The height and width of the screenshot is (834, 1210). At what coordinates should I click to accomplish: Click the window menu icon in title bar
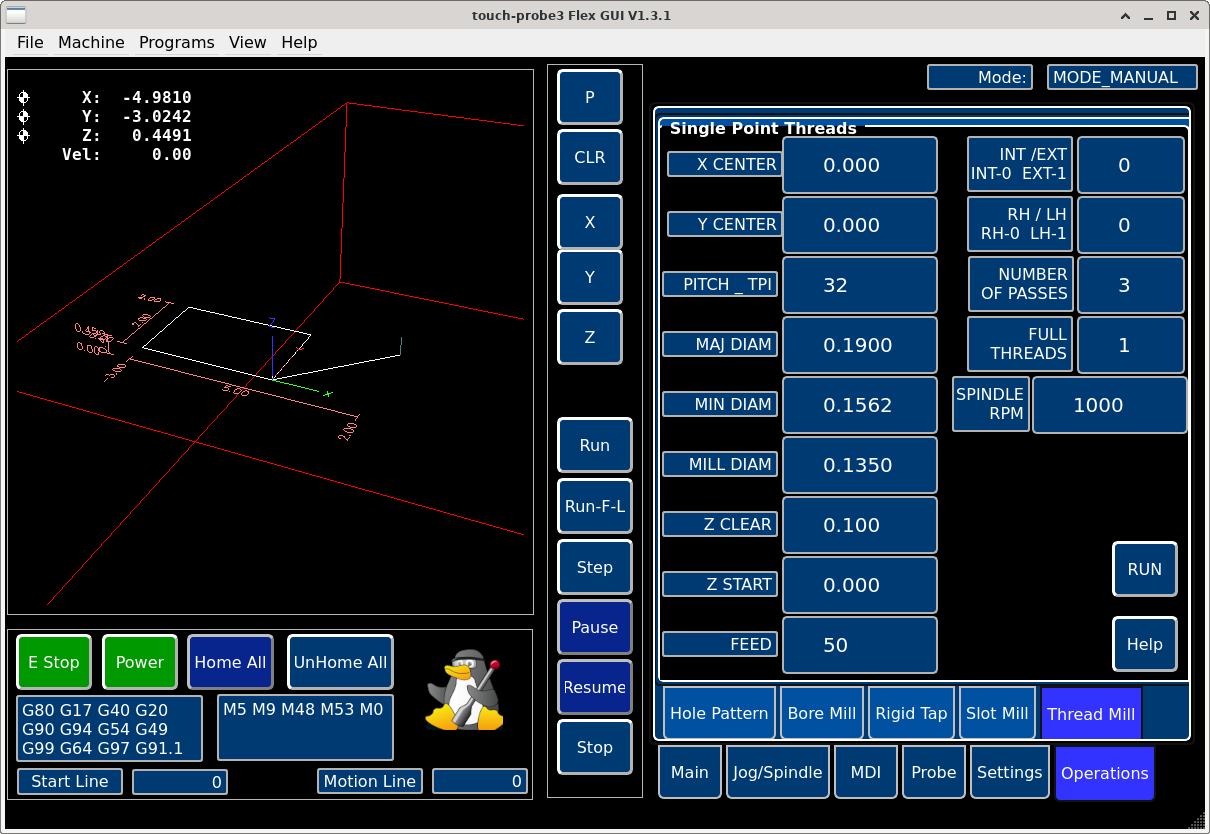click(18, 15)
